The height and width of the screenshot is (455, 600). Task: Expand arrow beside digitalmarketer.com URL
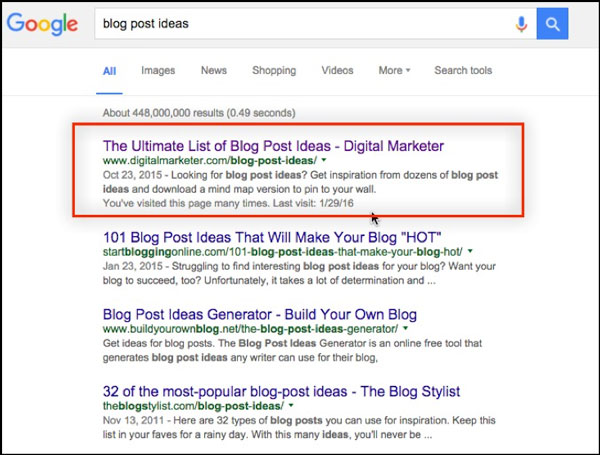(x=324, y=160)
